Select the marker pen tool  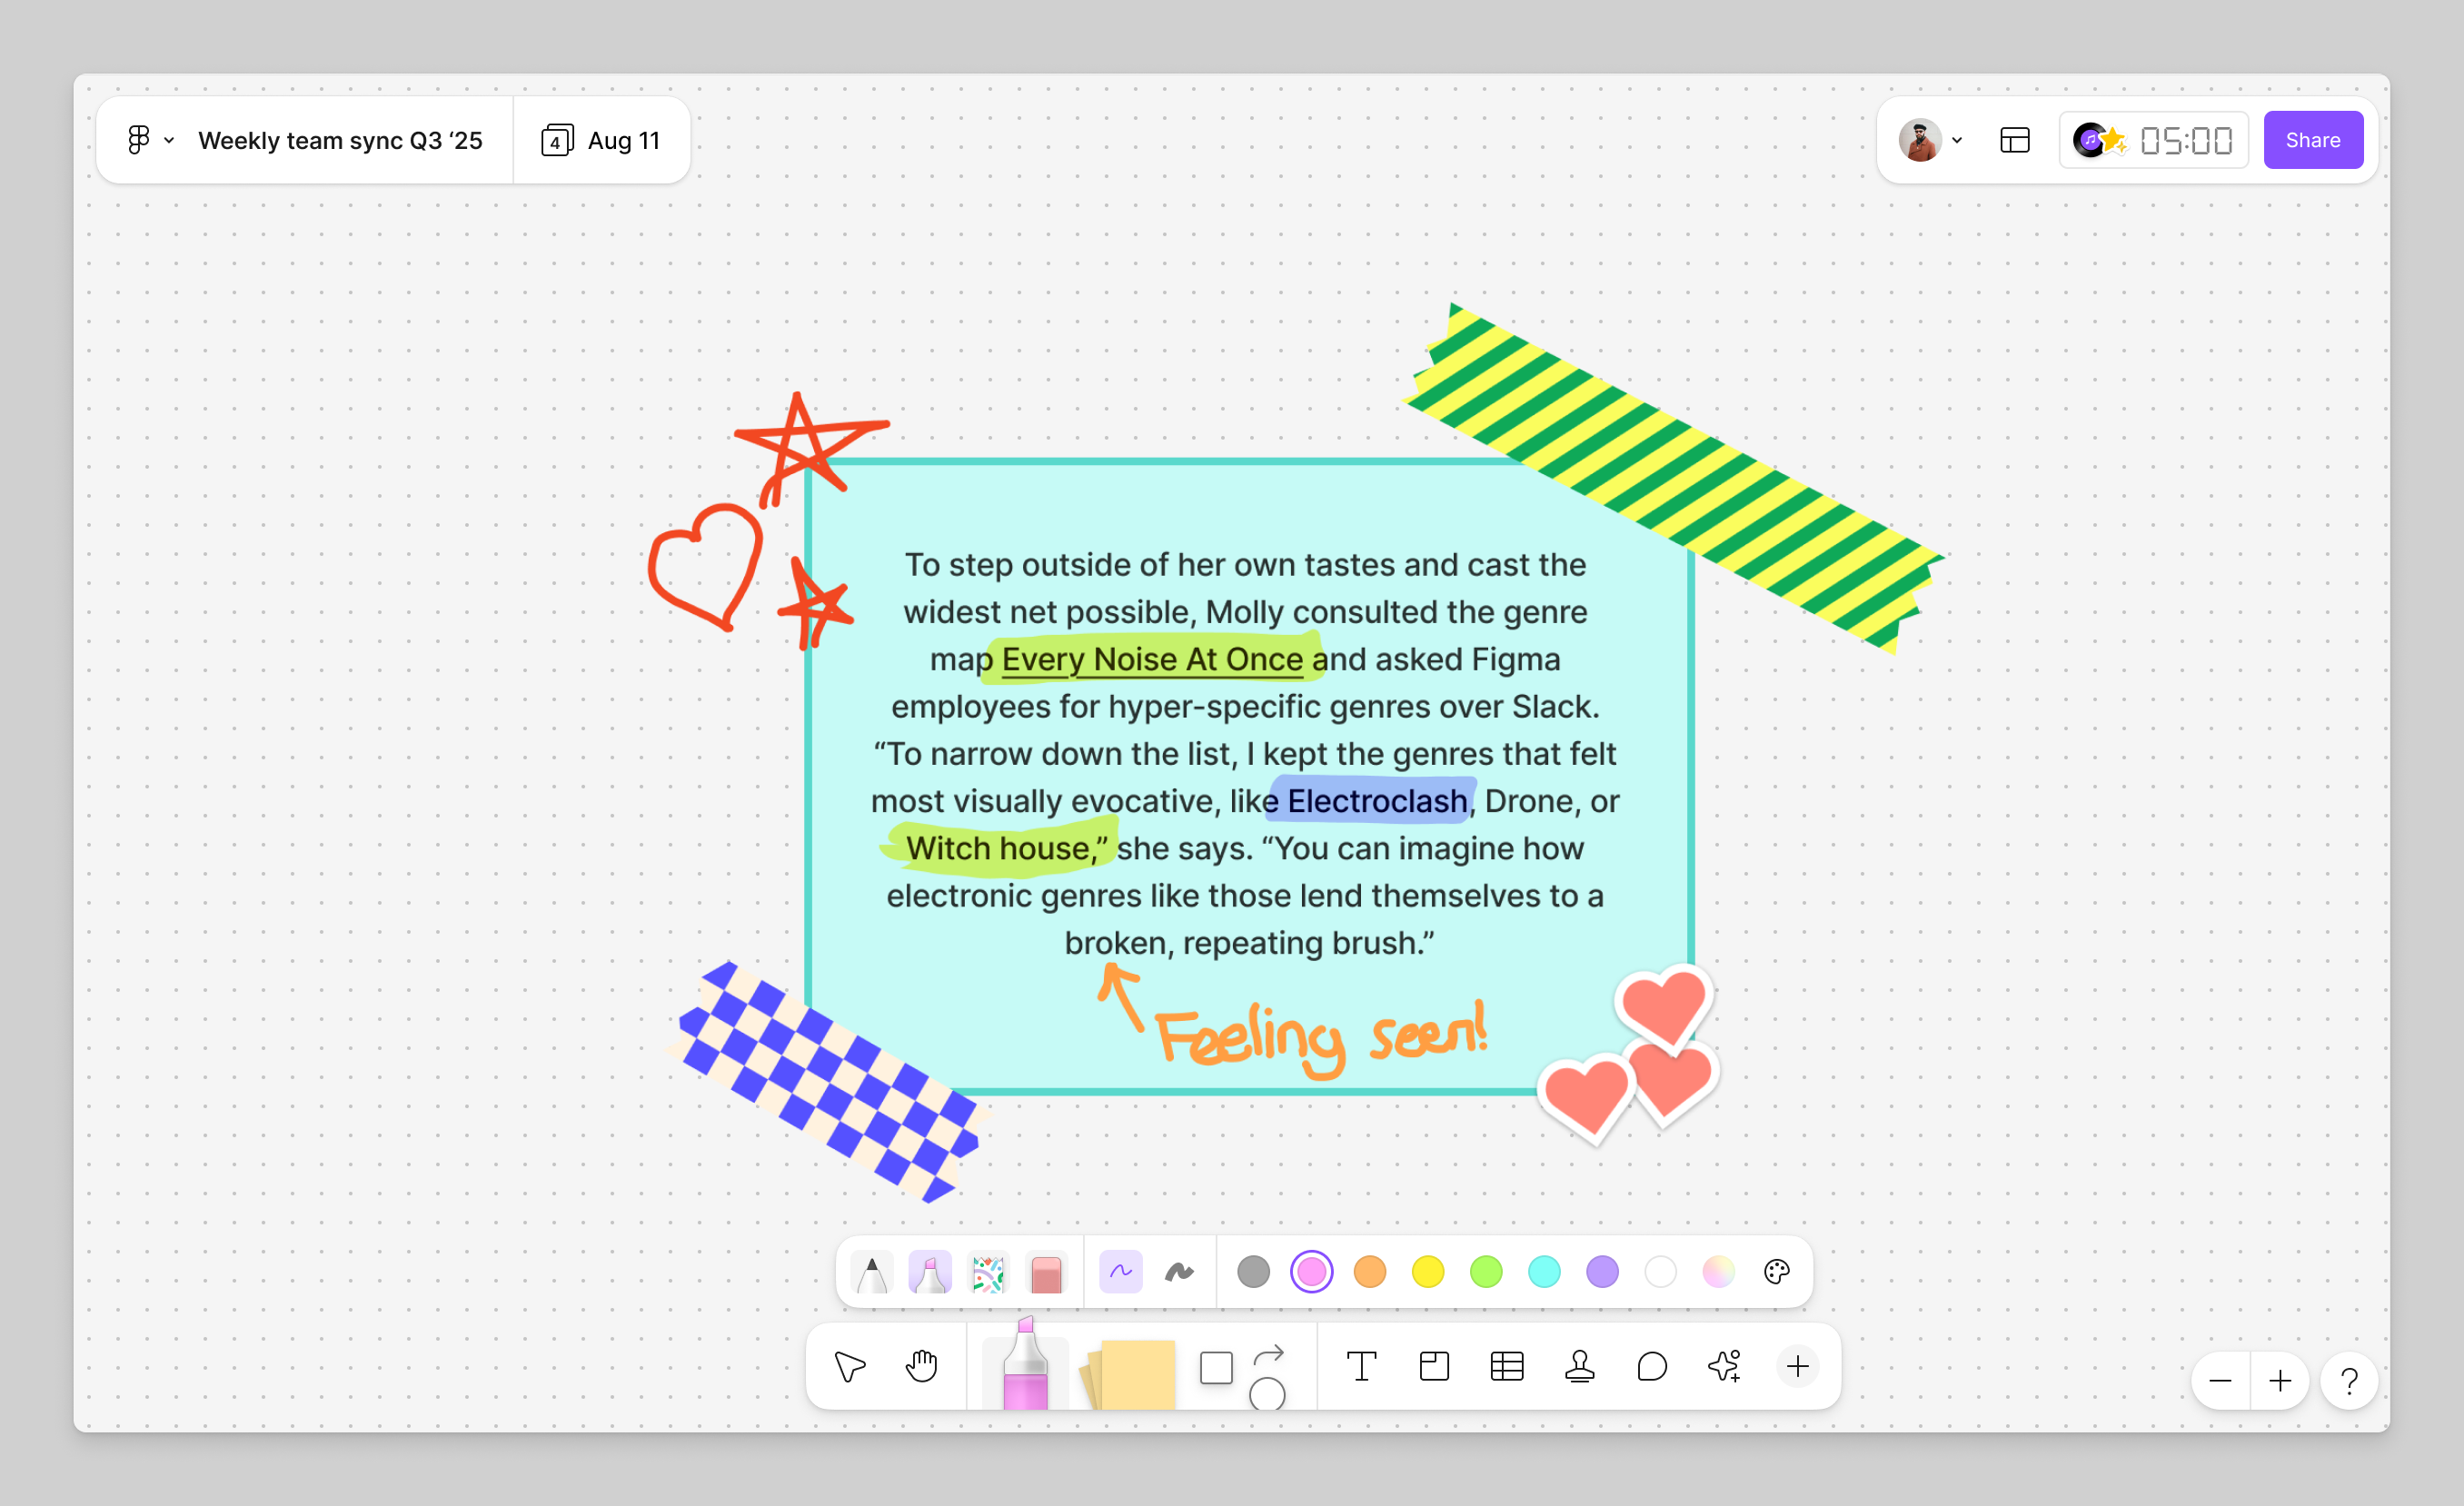pos(872,1272)
